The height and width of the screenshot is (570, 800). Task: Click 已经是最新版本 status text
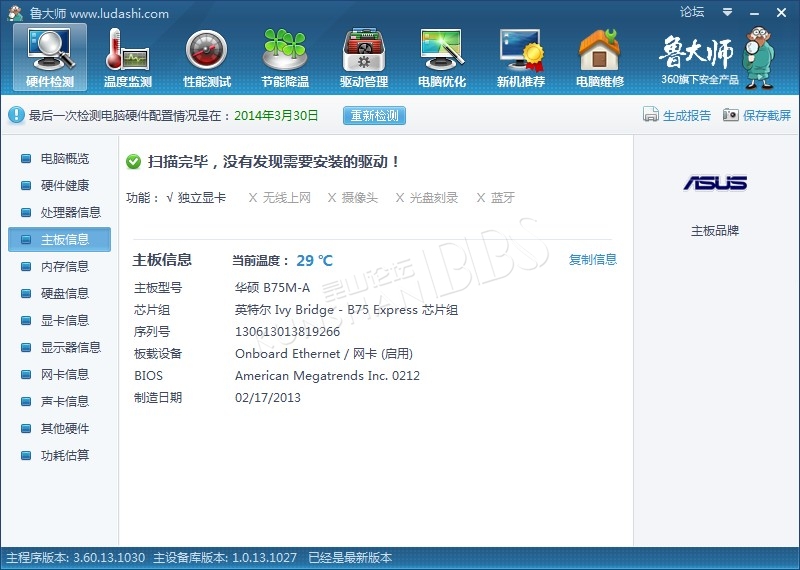click(350, 558)
